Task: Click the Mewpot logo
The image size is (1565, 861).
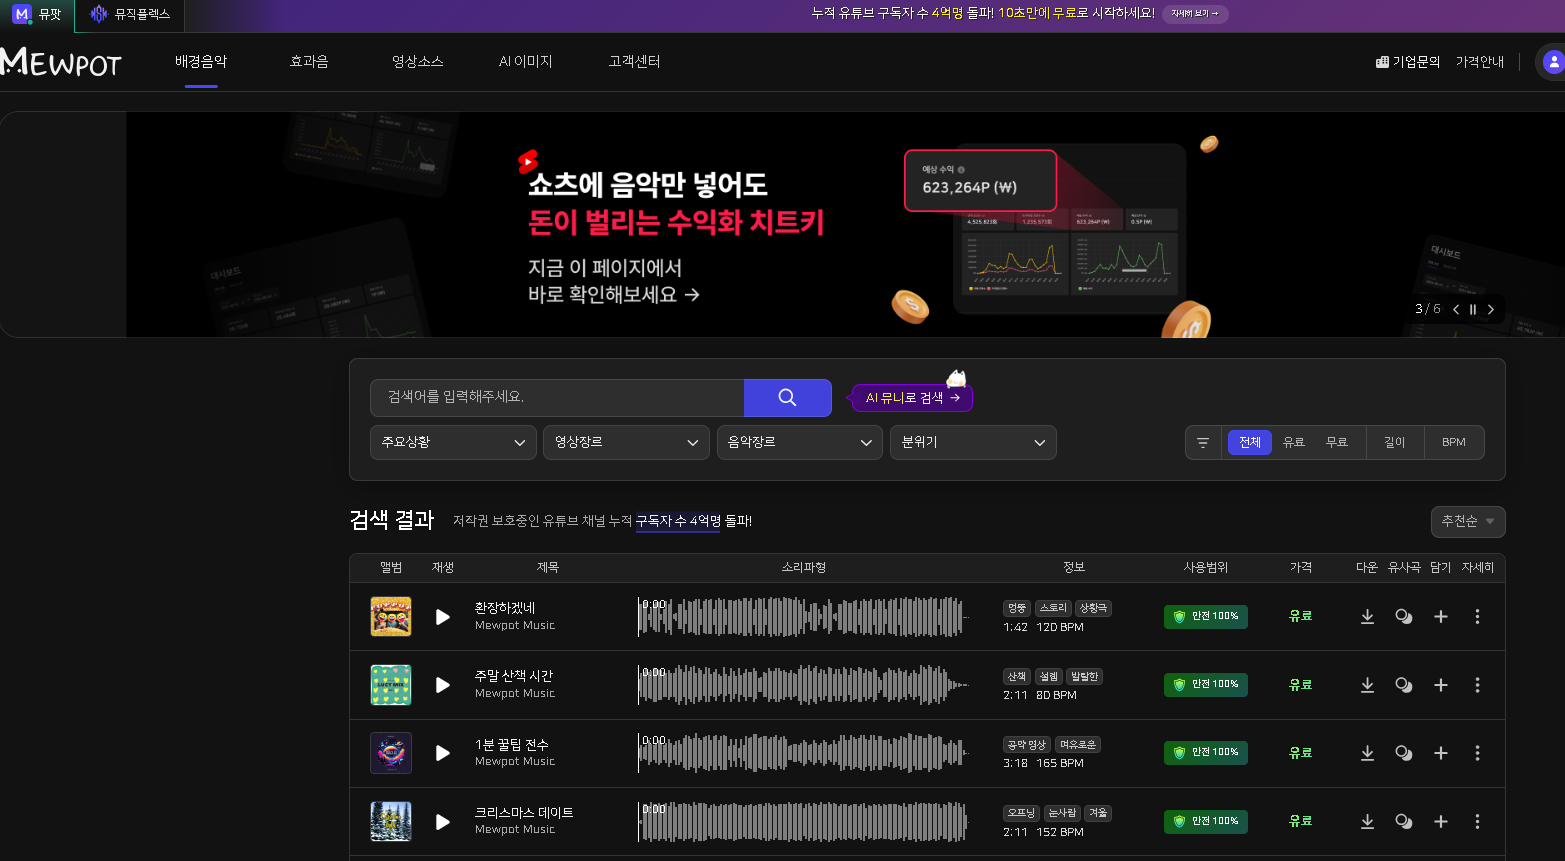Action: tap(61, 62)
